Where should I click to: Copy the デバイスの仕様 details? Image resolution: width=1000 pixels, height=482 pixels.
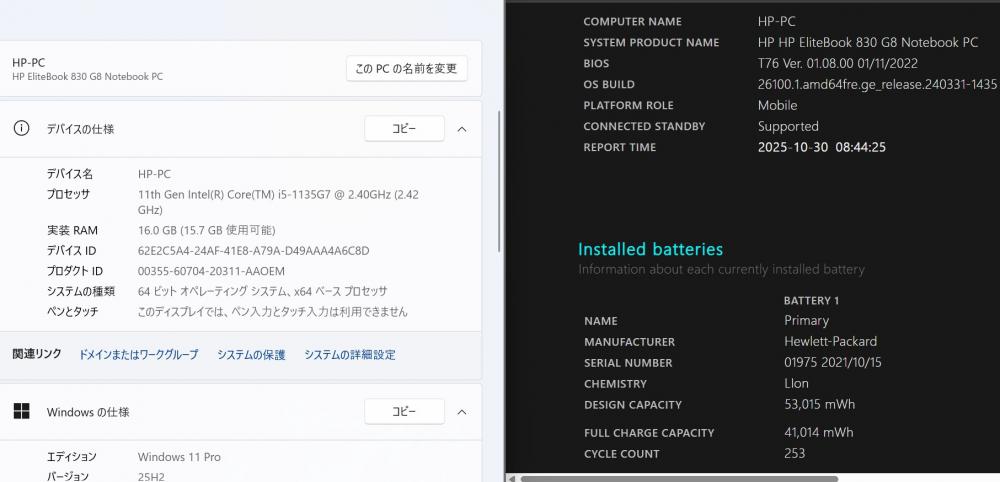coord(403,129)
